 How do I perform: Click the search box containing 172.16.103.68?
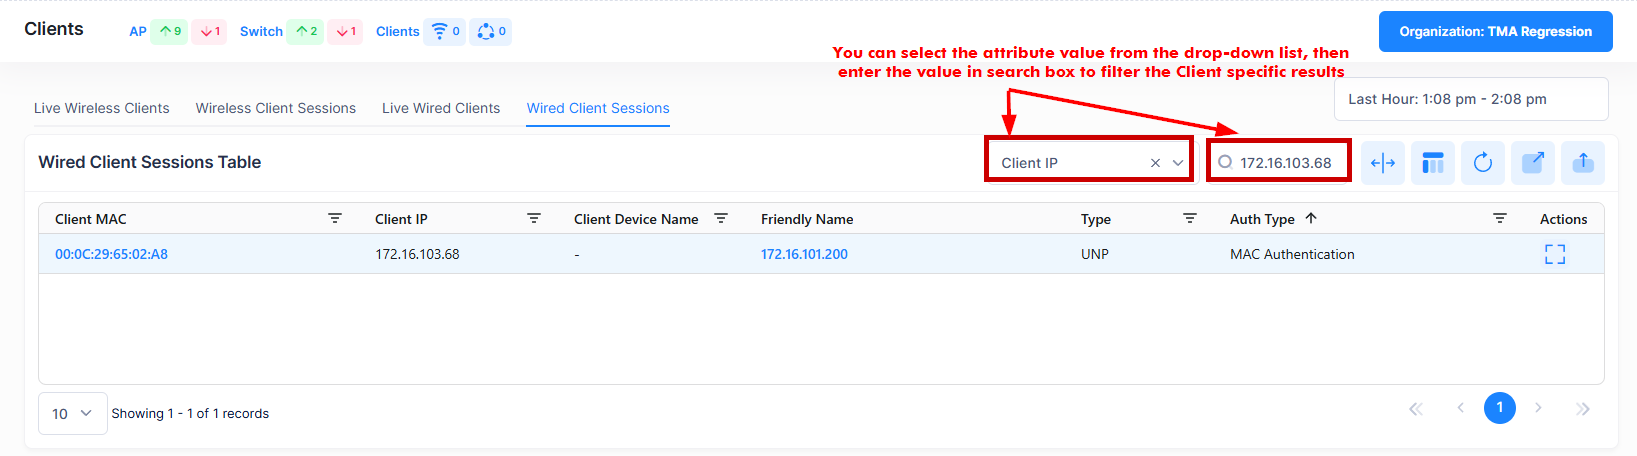(x=1286, y=163)
